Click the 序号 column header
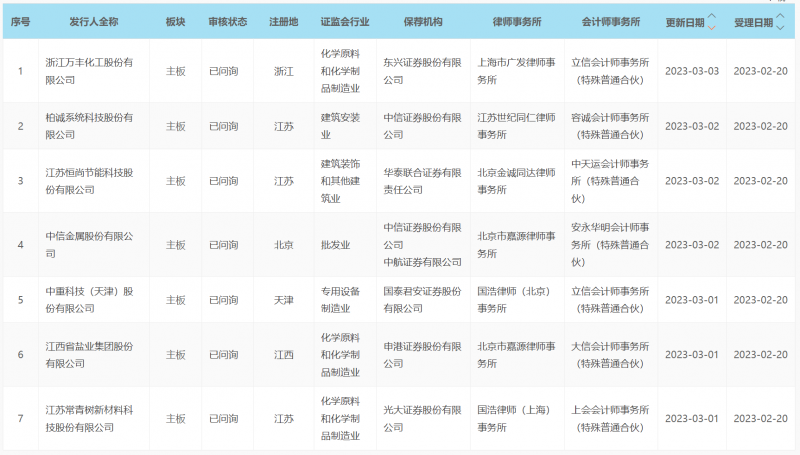Image resolution: width=800 pixels, height=455 pixels. [x=20, y=22]
